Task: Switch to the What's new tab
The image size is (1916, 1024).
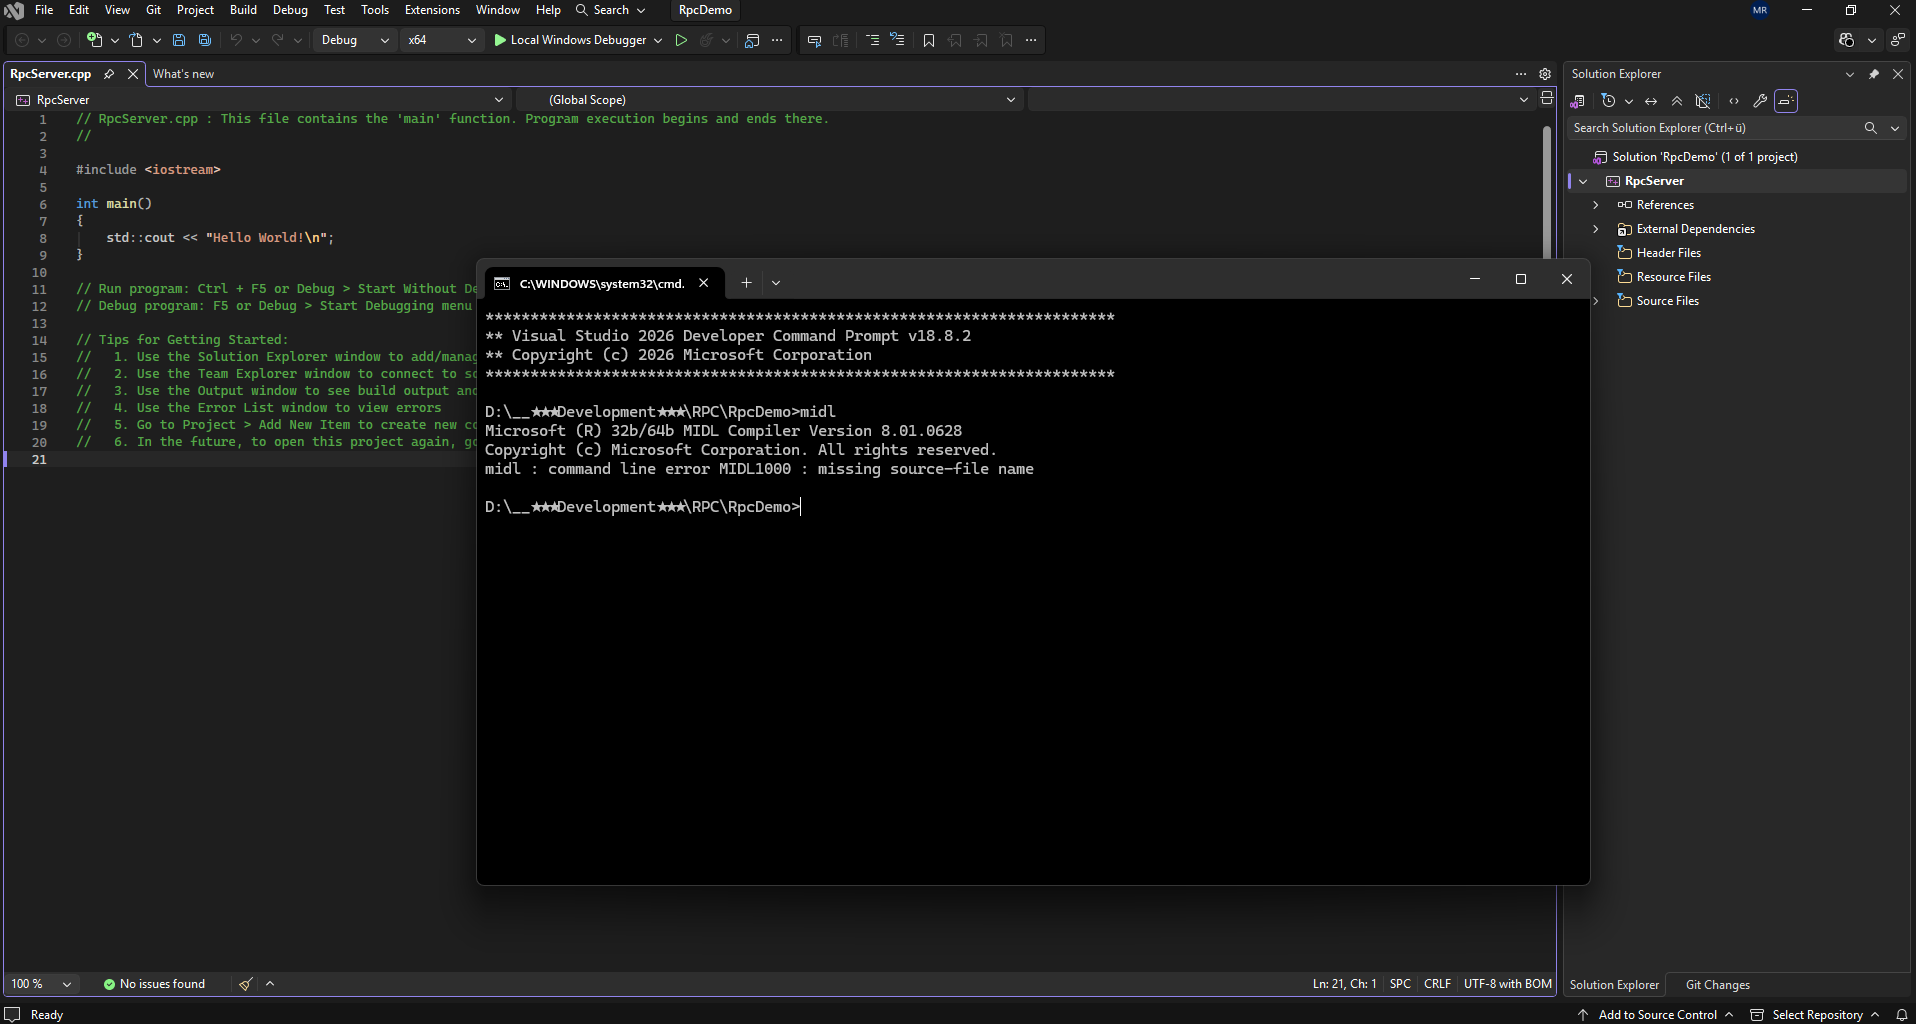Action: coord(183,74)
